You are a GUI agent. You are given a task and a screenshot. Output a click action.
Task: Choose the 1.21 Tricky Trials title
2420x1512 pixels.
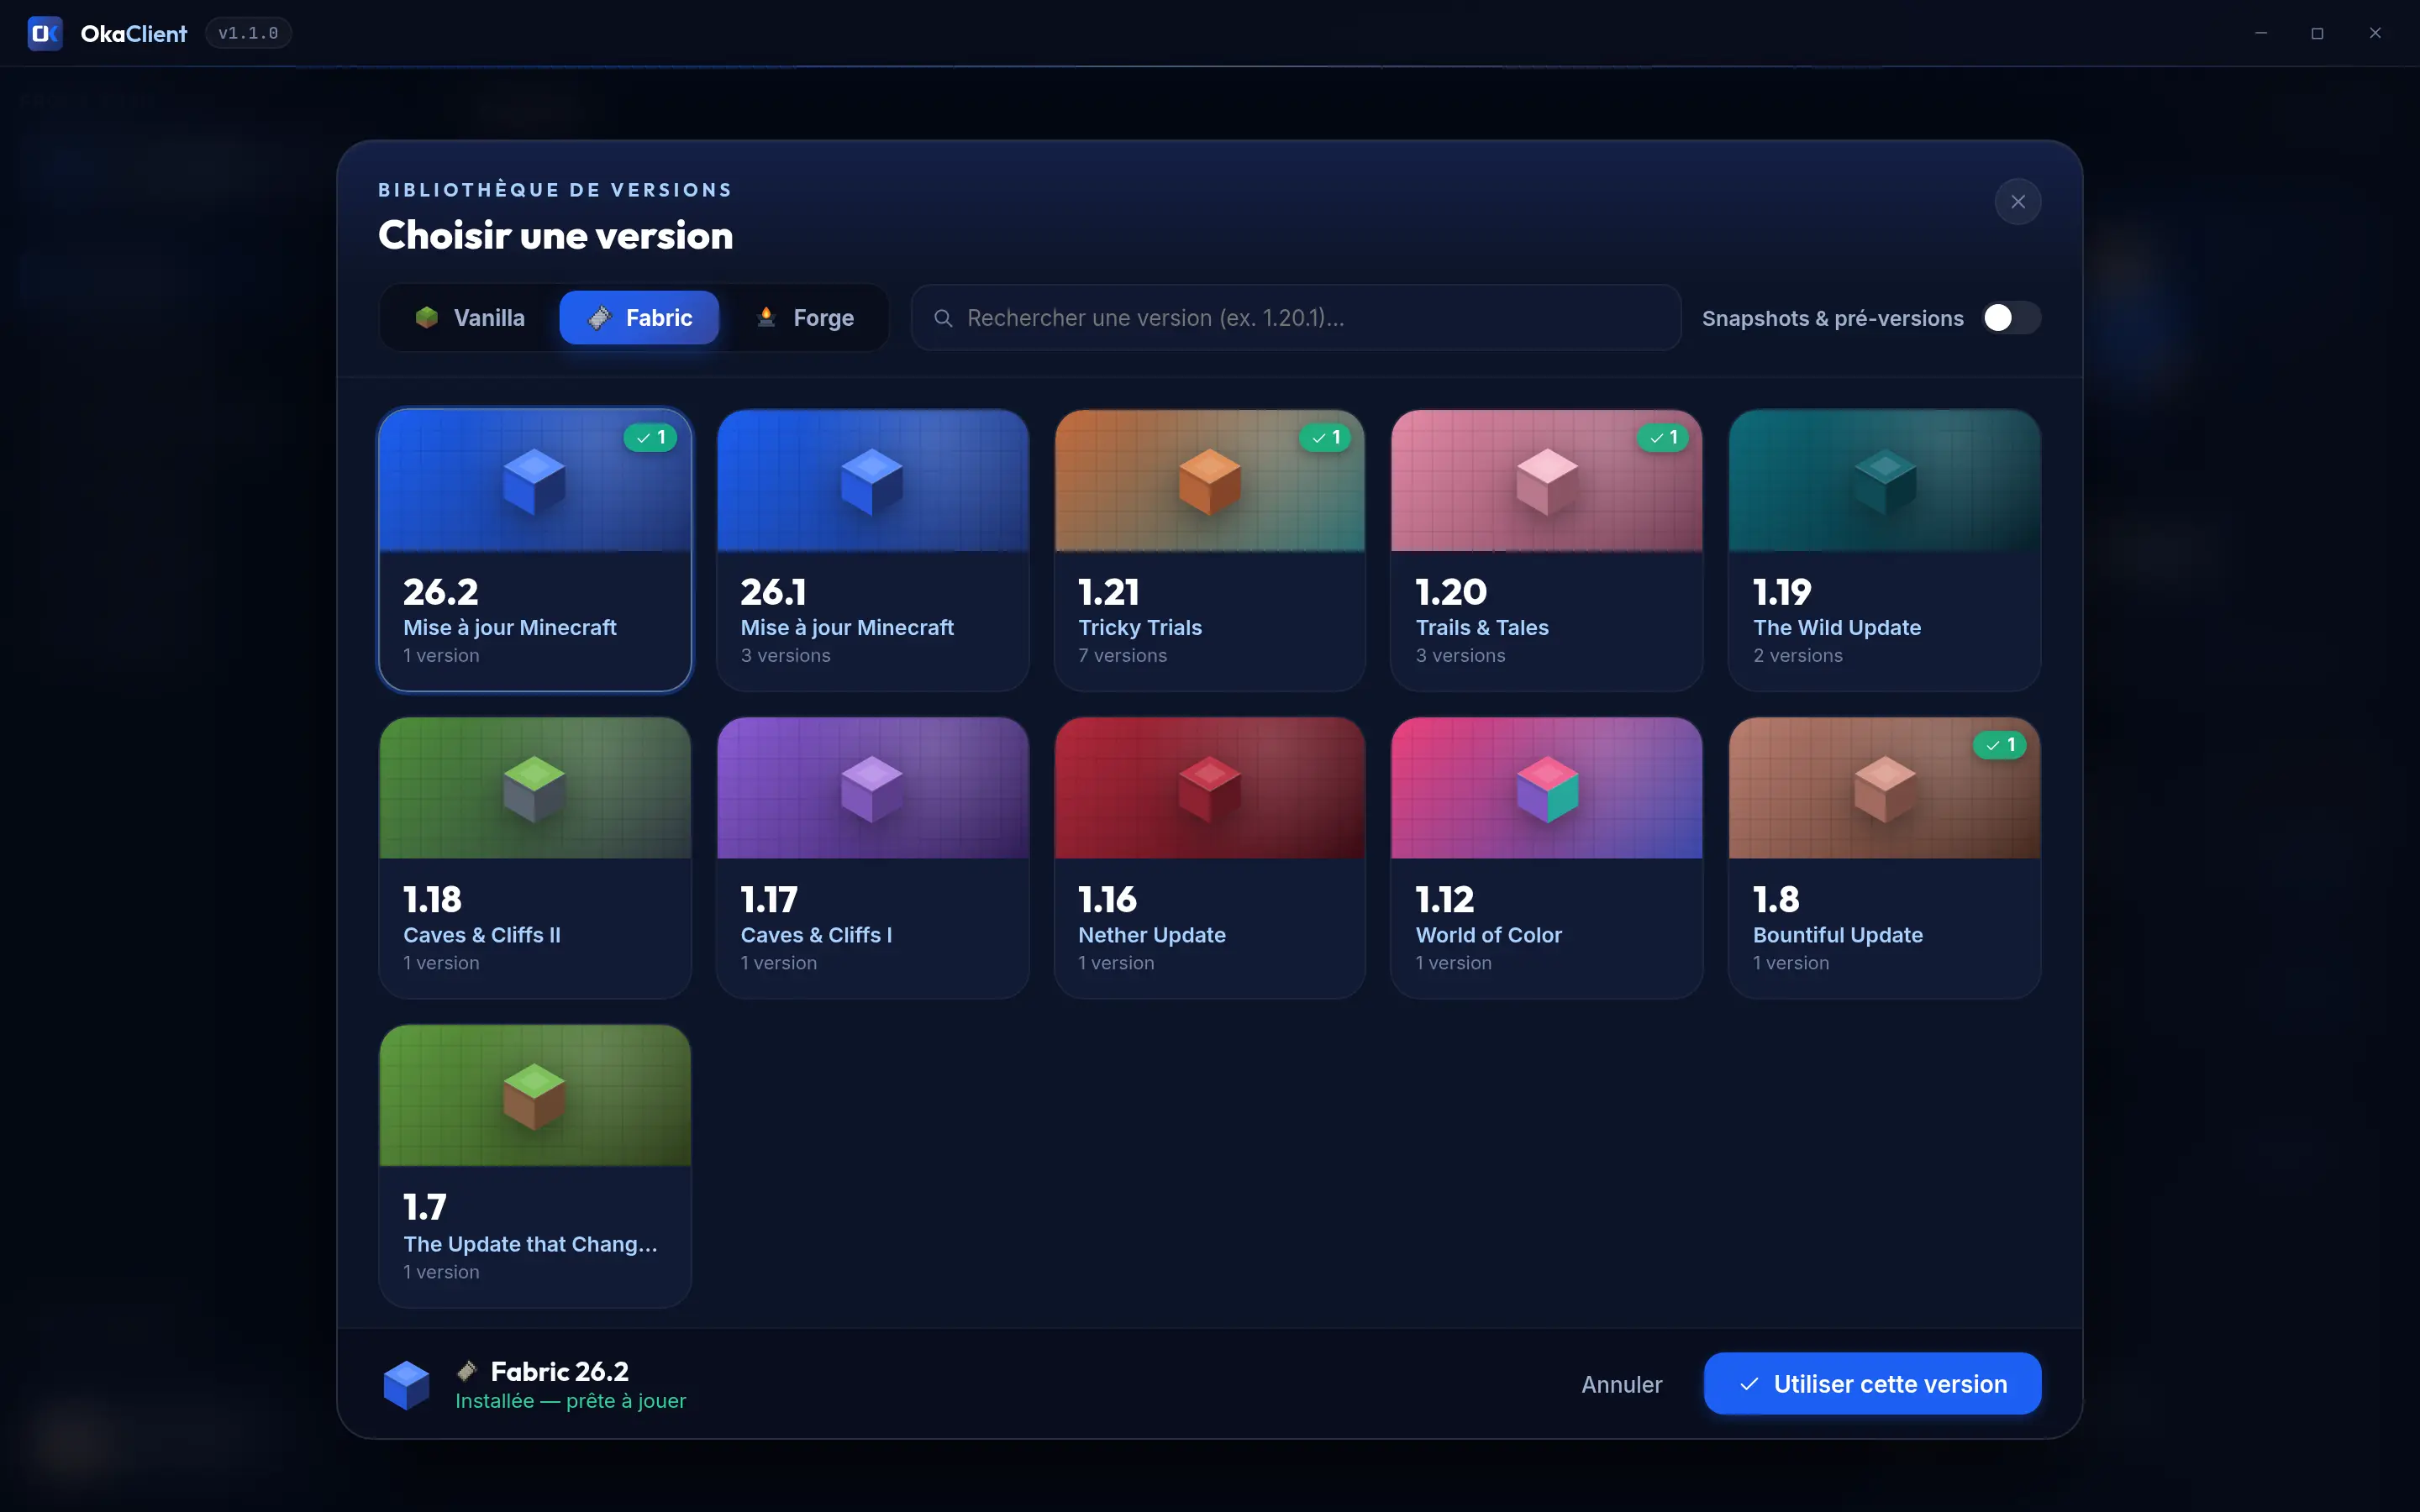point(1140,628)
